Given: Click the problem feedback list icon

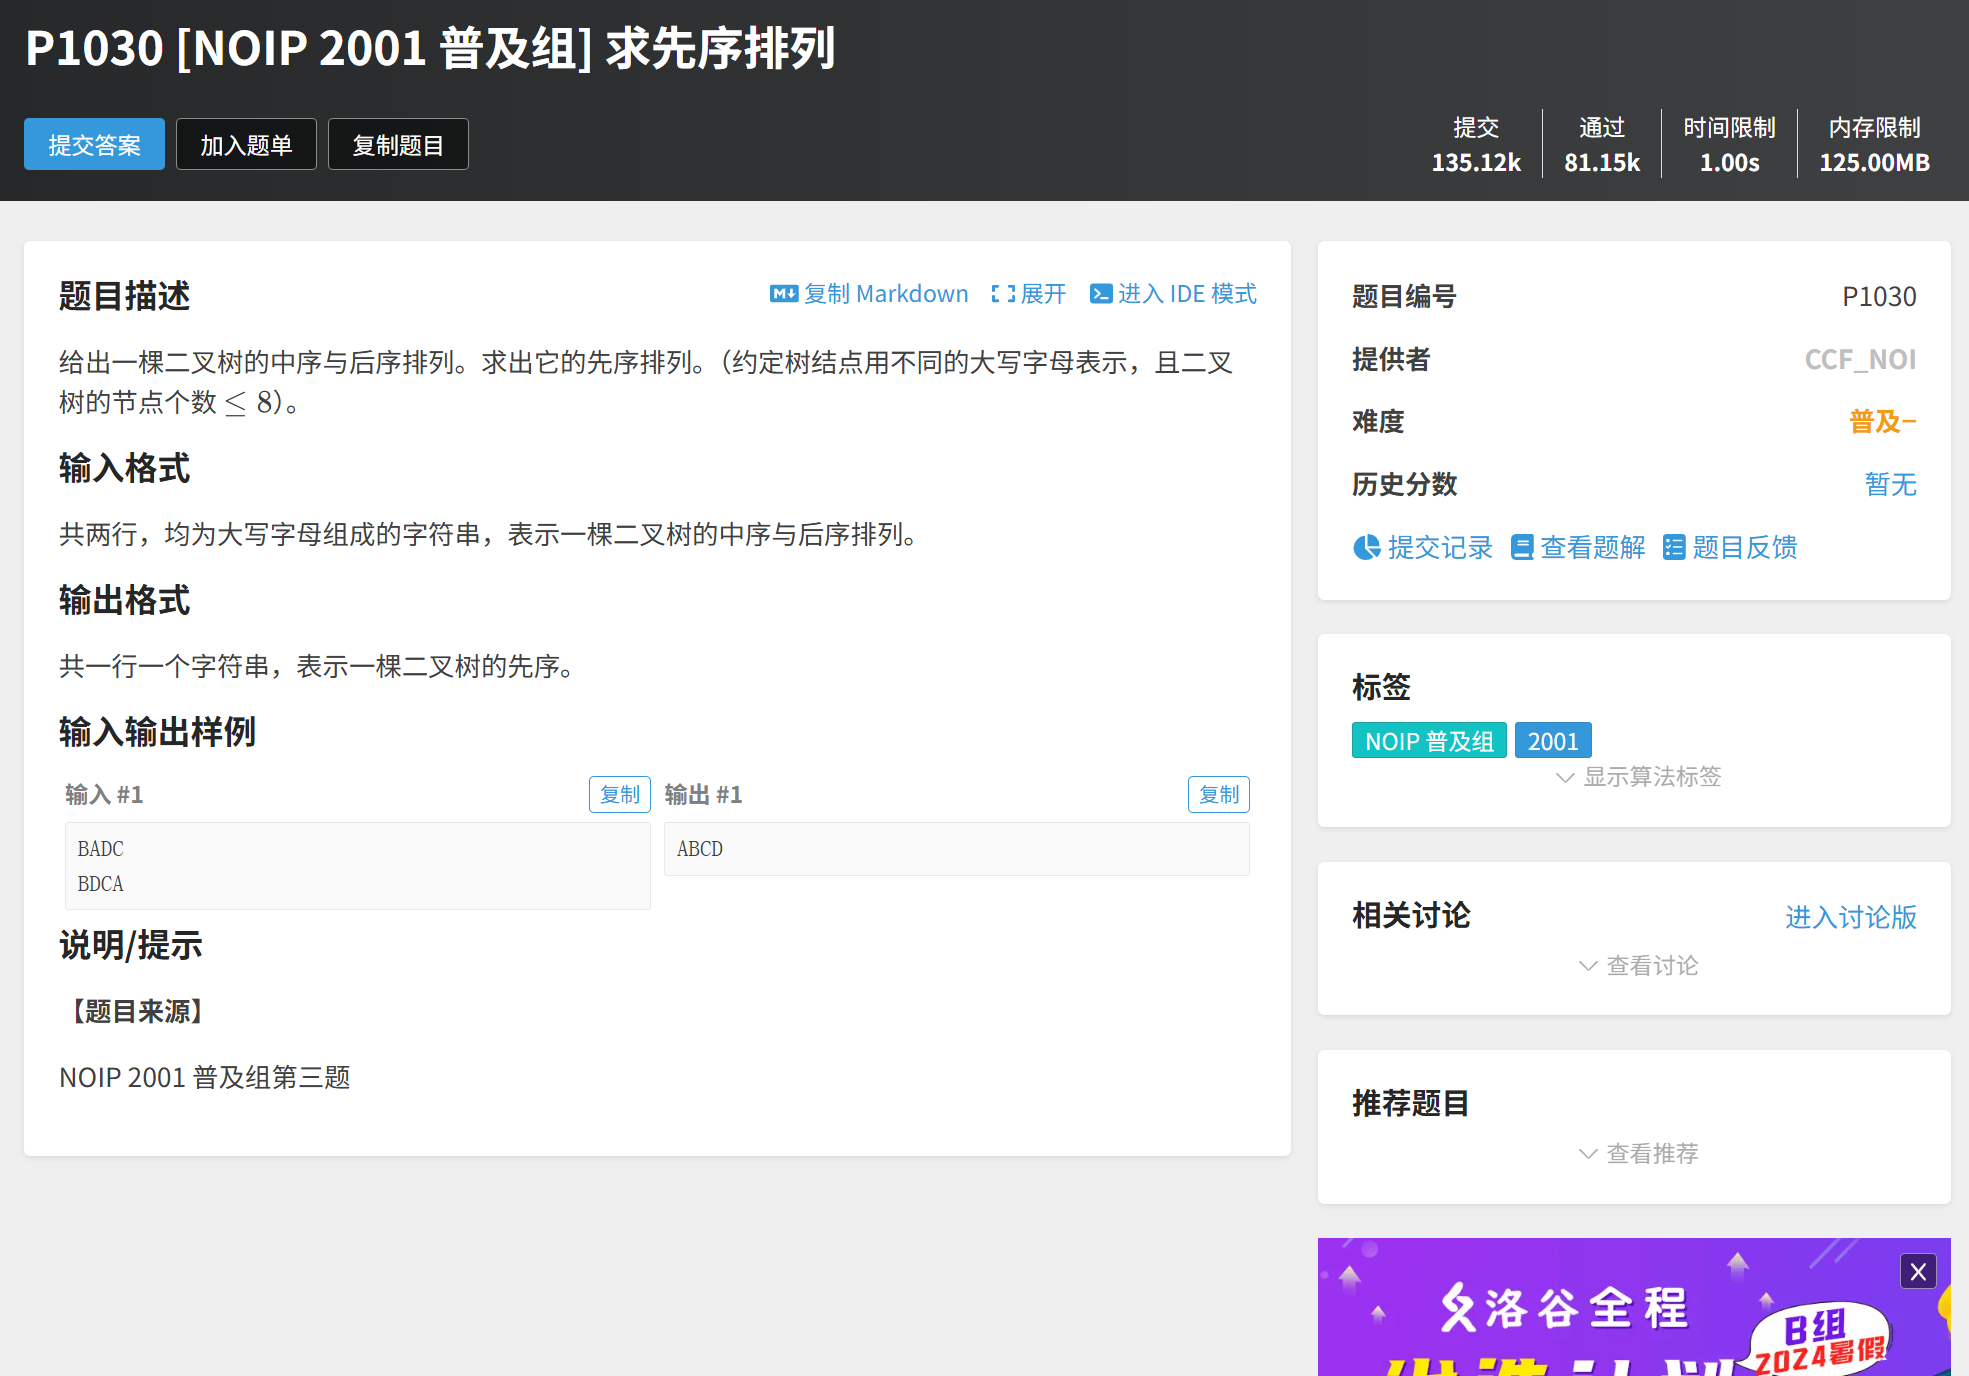Looking at the screenshot, I should tap(1673, 547).
